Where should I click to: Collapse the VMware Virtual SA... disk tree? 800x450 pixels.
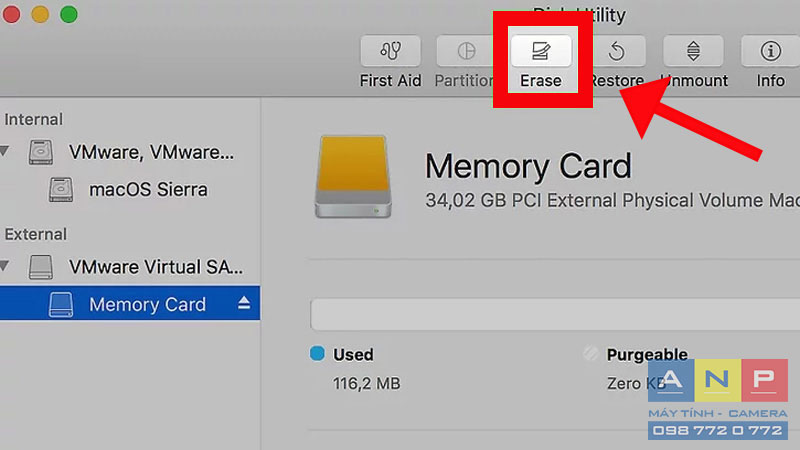5,266
